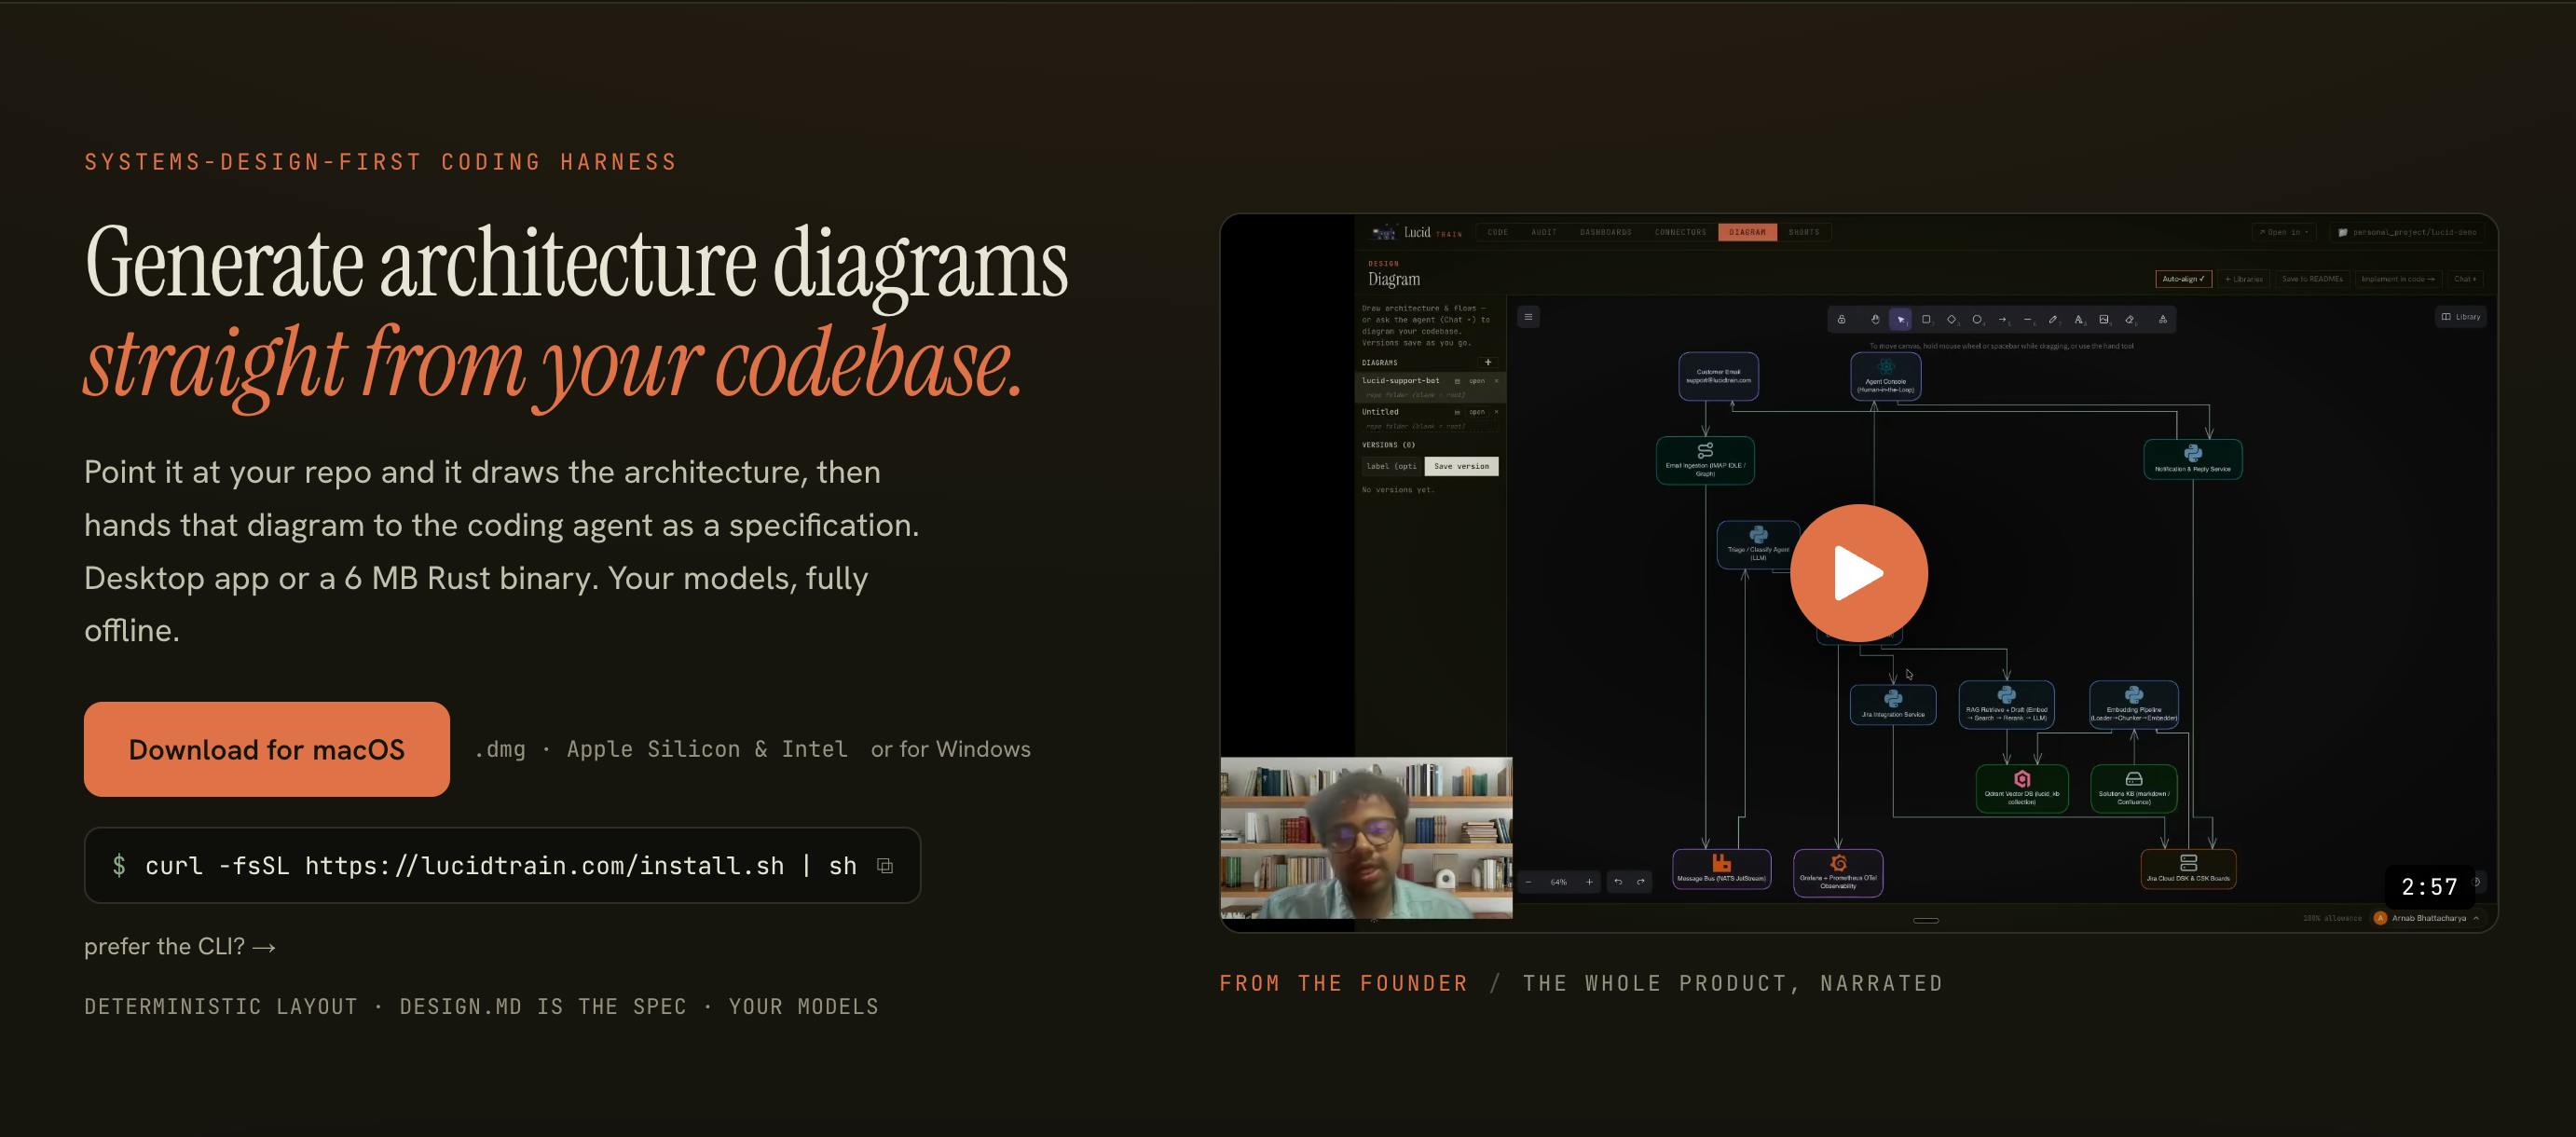This screenshot has width=2576, height=1137.
Task: Select the Insert image tool
Action: [x=2104, y=320]
